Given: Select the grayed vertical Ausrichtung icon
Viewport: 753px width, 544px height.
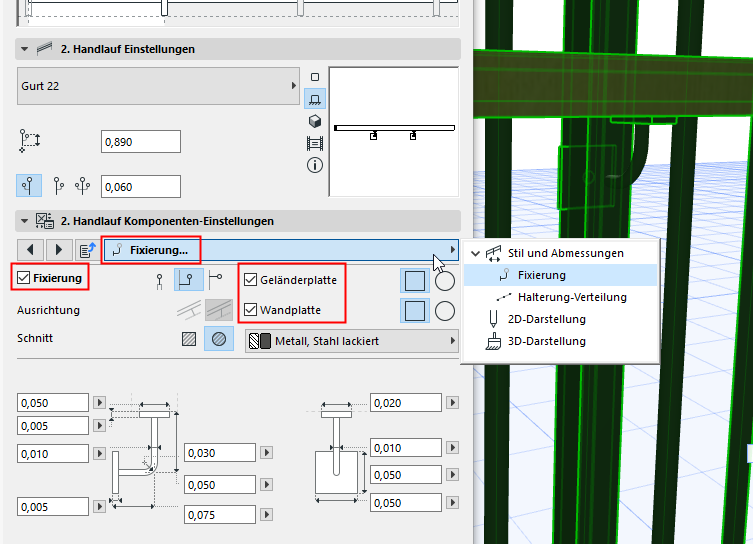Looking at the screenshot, I should pyautogui.click(x=219, y=310).
